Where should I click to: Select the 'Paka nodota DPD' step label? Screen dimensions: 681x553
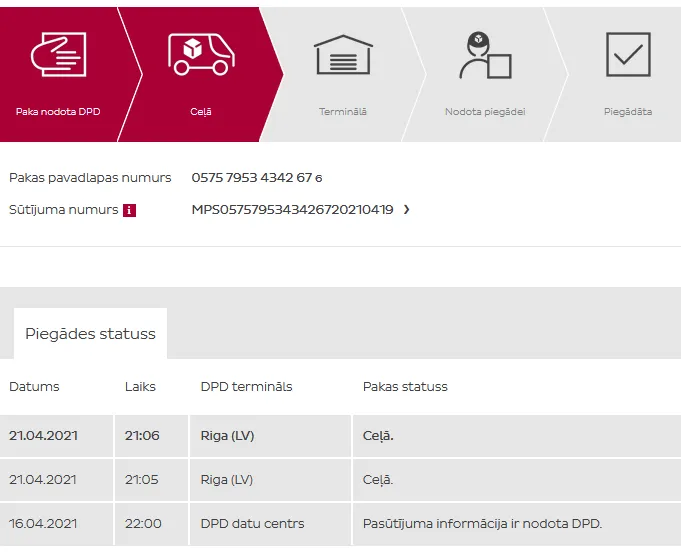[58, 112]
